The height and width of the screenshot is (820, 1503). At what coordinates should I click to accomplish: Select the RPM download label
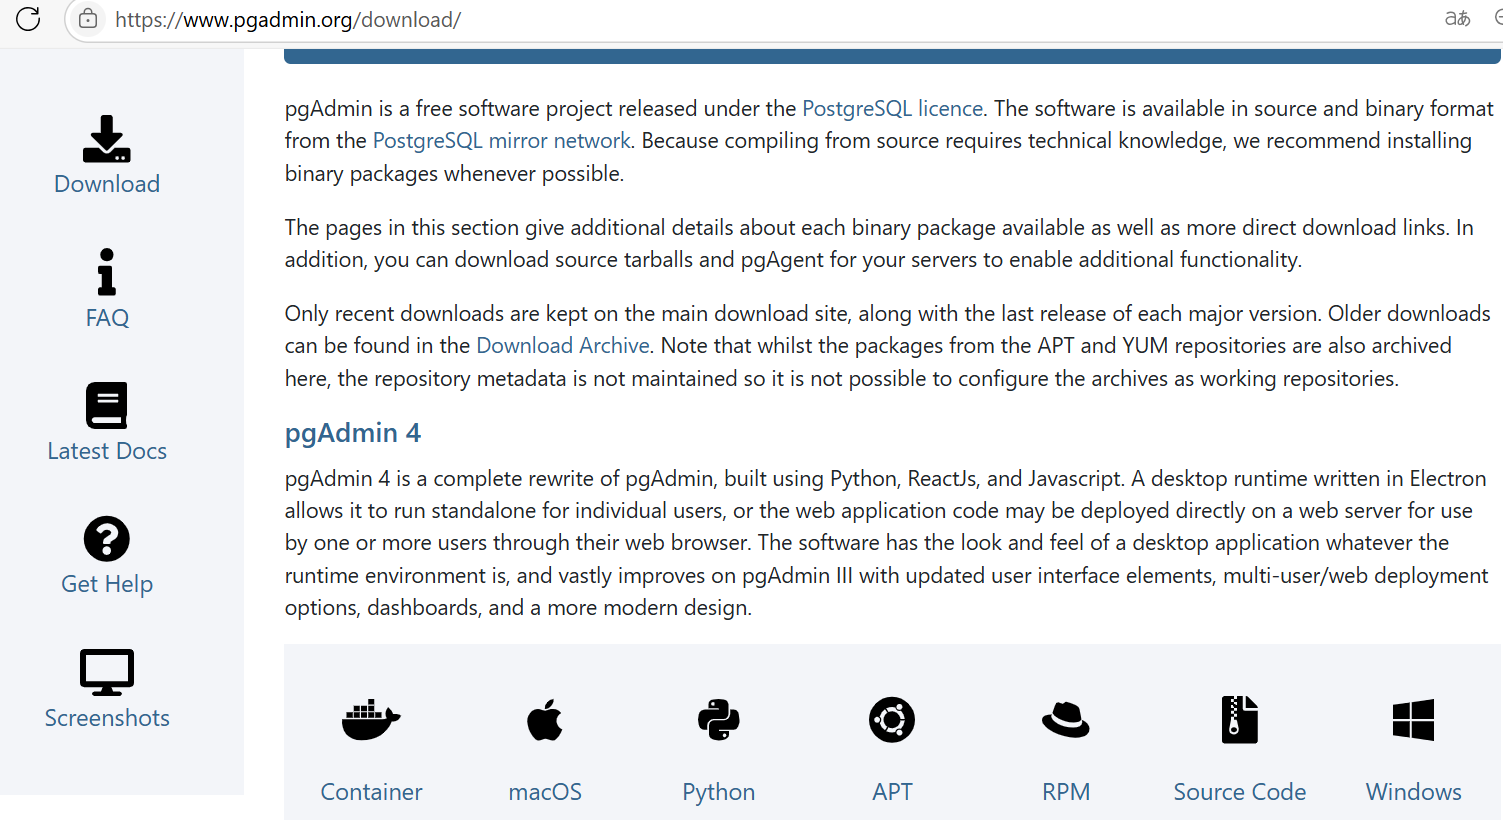(x=1066, y=792)
